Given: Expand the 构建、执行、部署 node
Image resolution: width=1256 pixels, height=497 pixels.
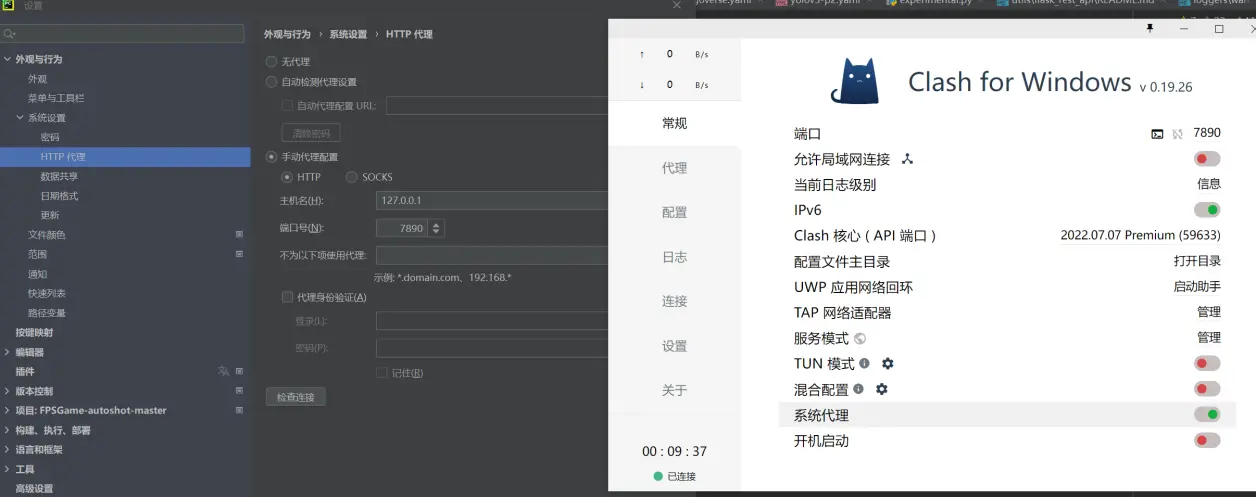Looking at the screenshot, I should point(7,430).
